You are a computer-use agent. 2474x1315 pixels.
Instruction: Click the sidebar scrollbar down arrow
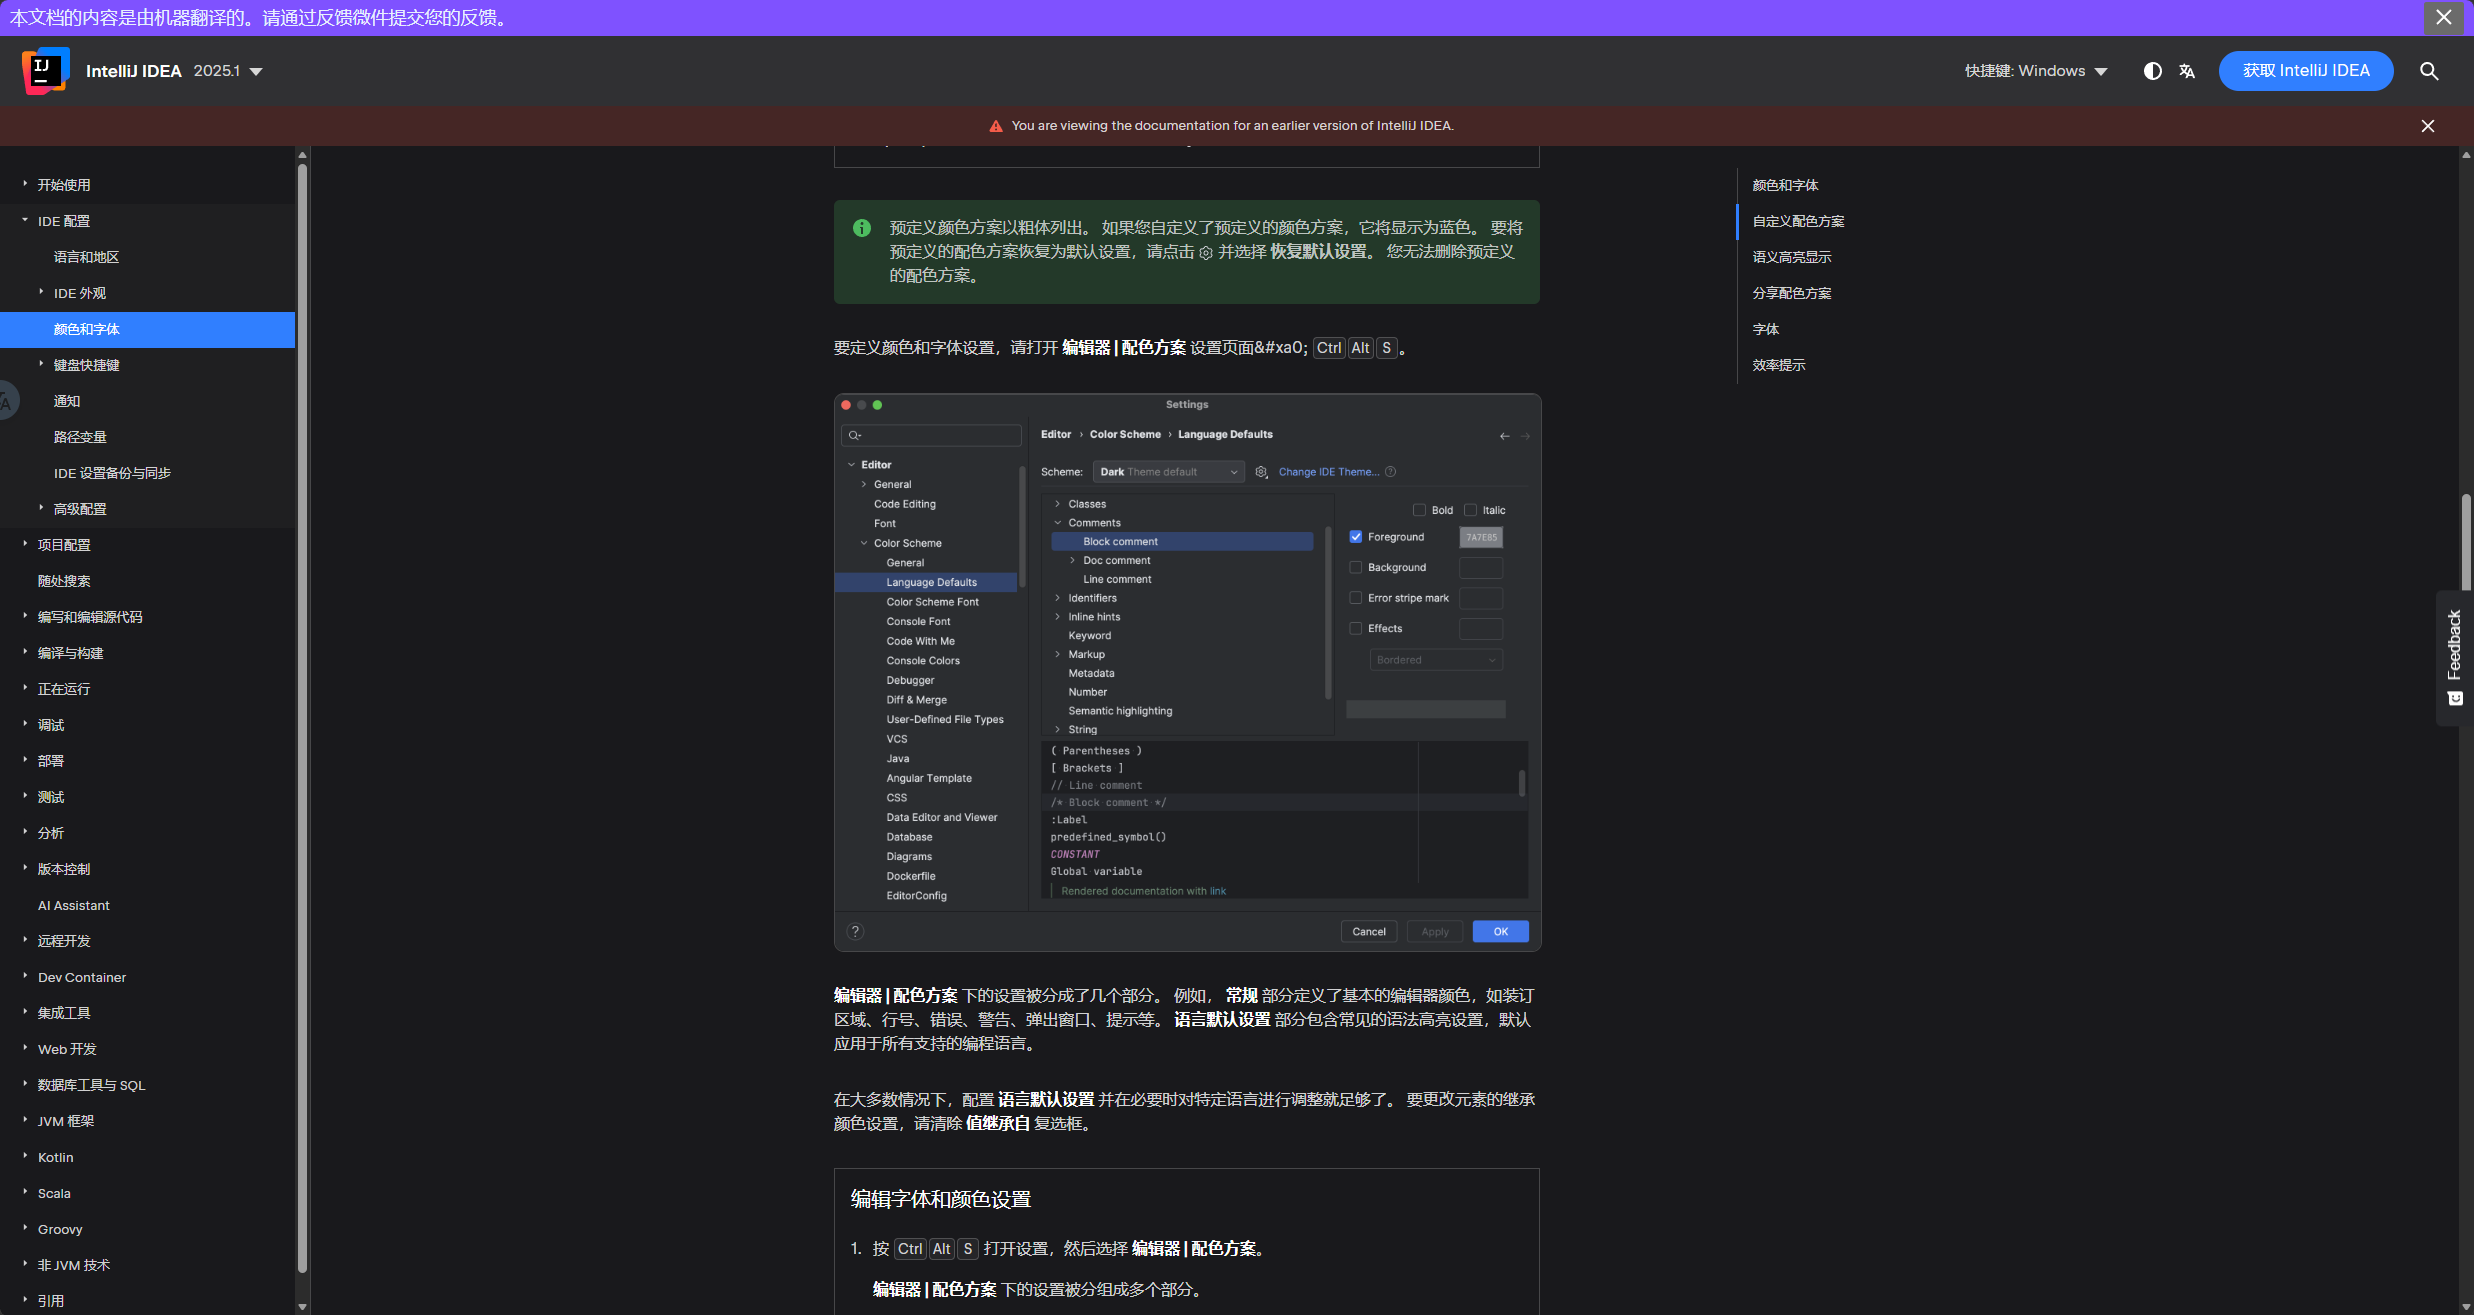click(302, 1306)
